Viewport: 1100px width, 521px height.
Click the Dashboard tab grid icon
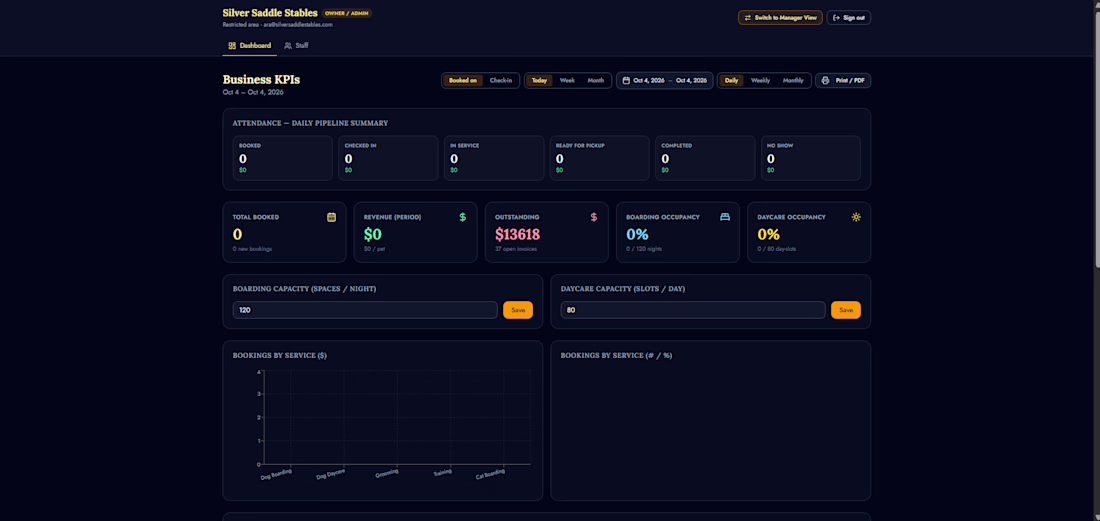(232, 46)
